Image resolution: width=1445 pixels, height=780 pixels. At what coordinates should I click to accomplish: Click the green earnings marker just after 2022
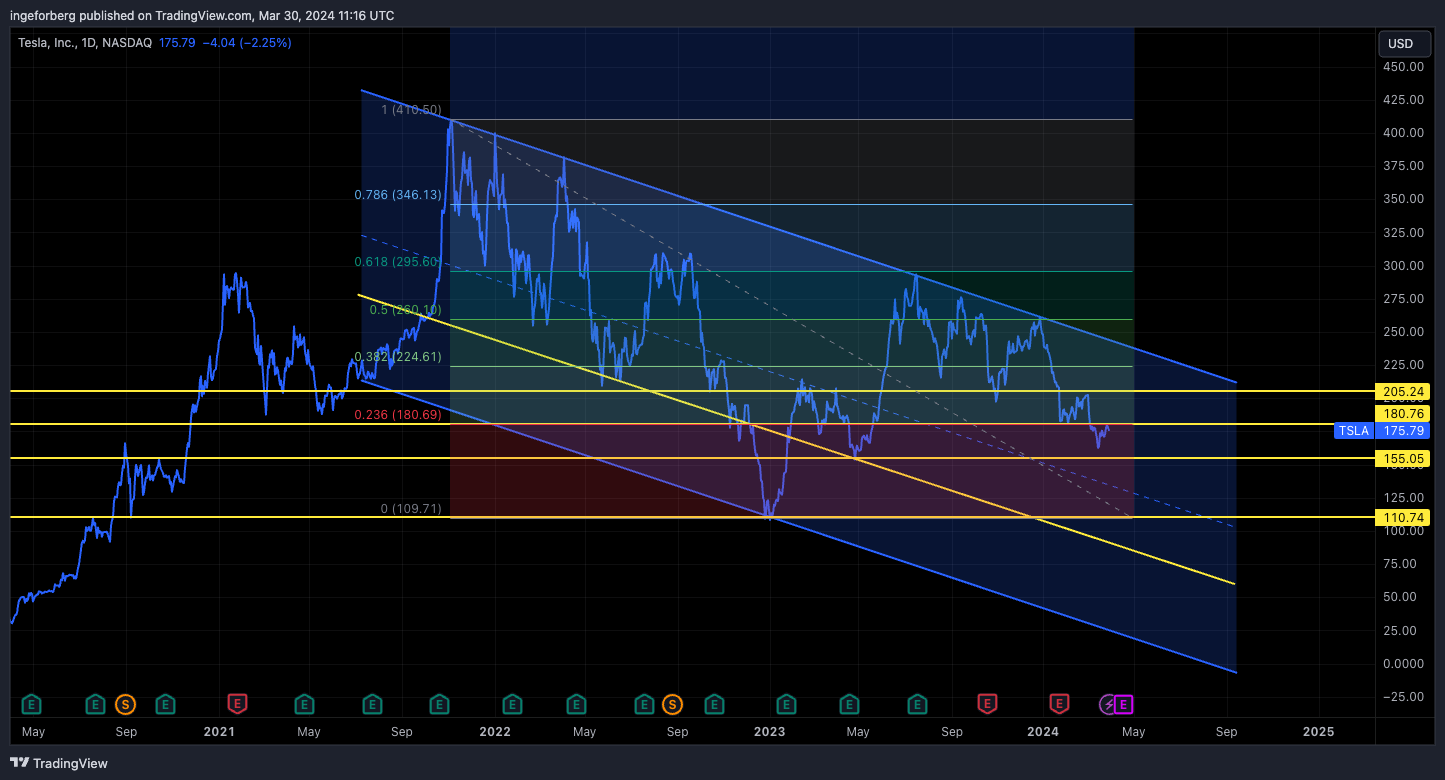point(512,704)
